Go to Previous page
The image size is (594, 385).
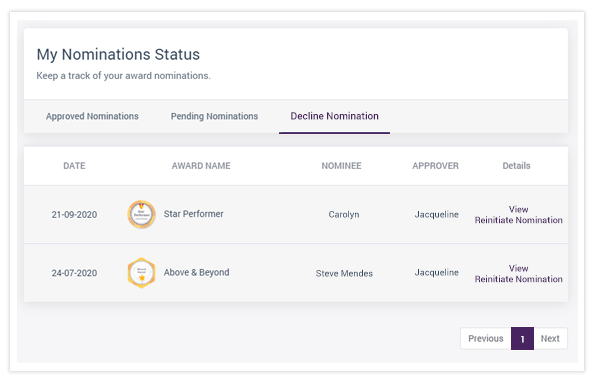[x=486, y=338]
